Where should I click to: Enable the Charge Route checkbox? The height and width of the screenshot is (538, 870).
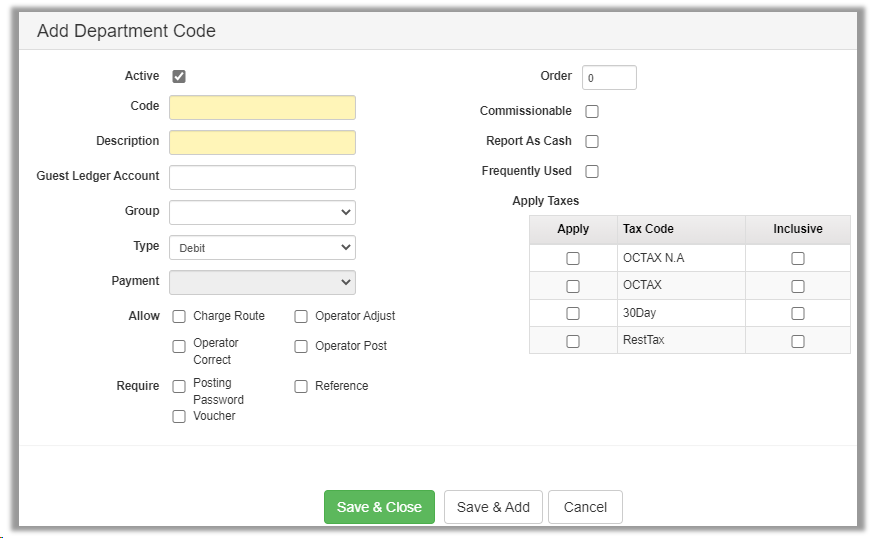click(179, 317)
